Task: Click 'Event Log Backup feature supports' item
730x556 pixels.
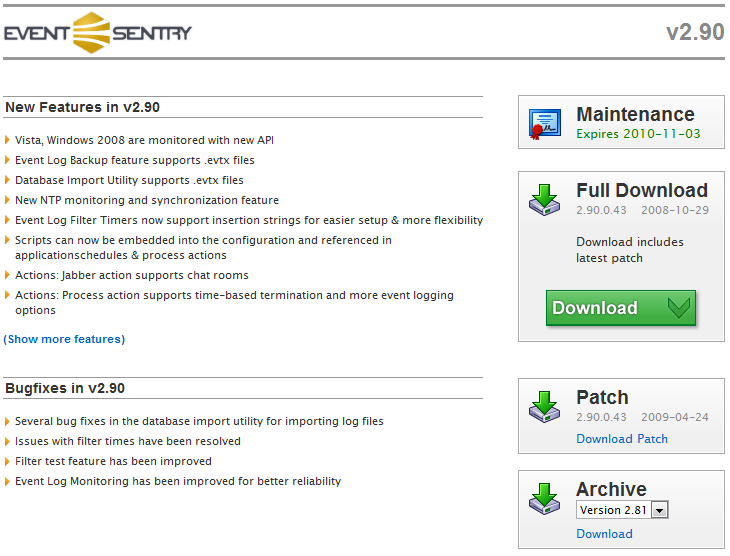Action: coord(135,160)
